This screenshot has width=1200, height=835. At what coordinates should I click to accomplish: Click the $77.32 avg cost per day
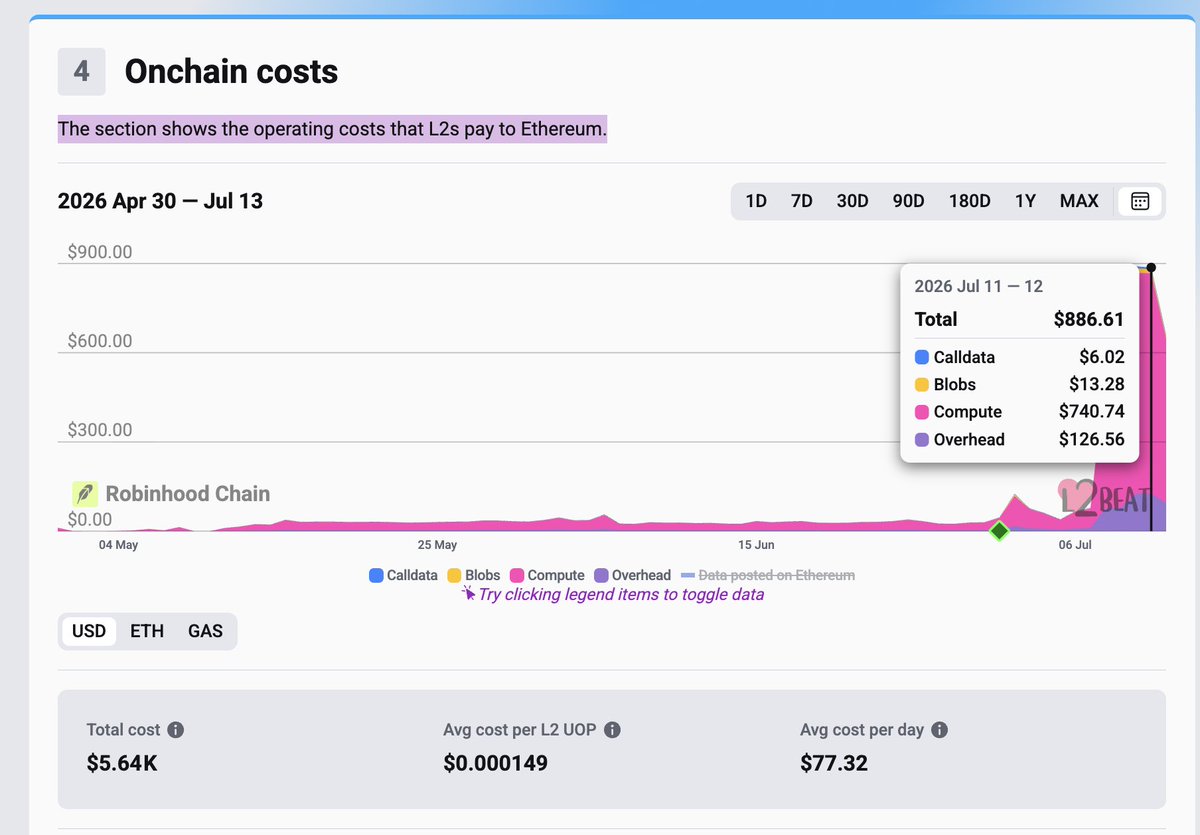coord(834,764)
